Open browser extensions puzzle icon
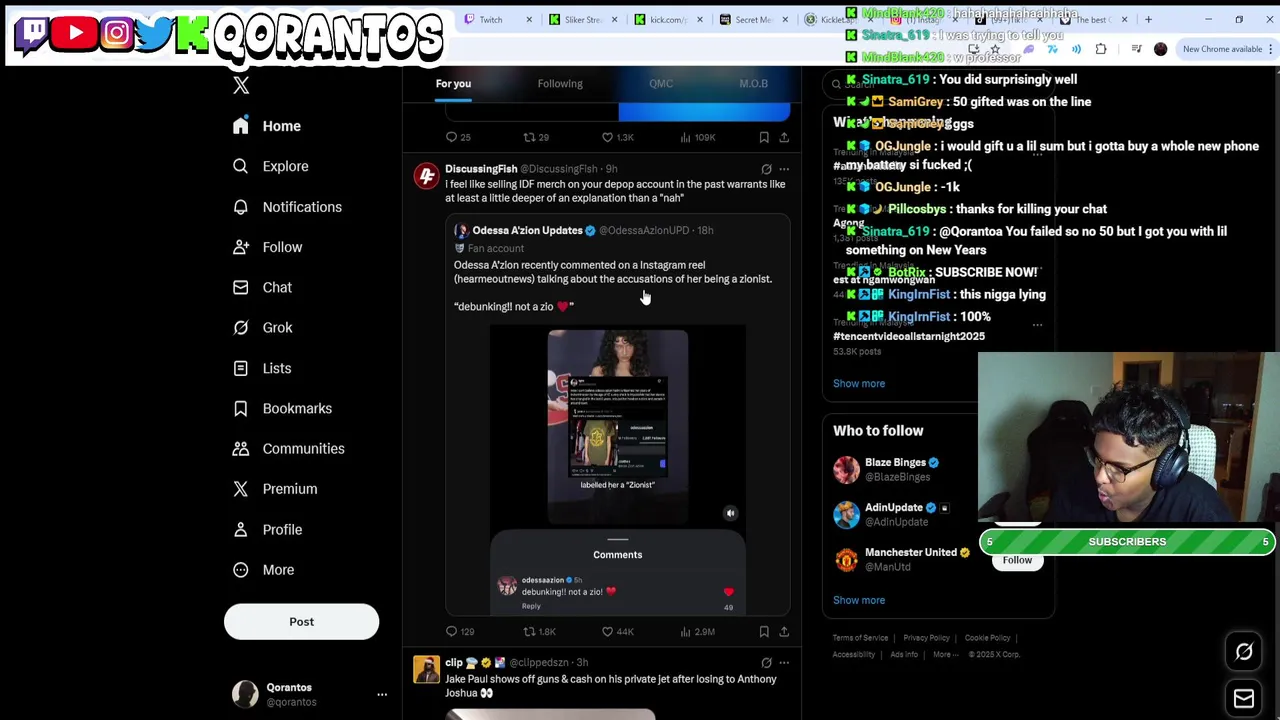 pyautogui.click(x=1101, y=49)
